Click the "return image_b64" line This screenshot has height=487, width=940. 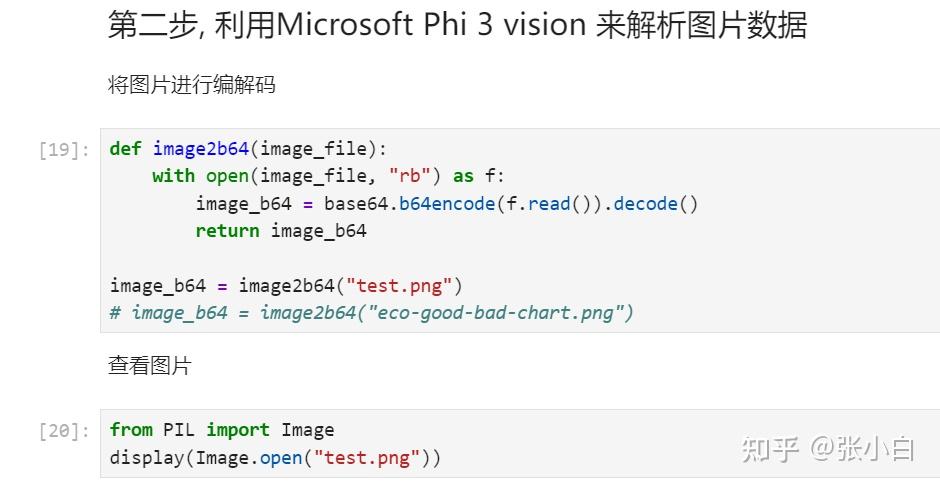[281, 231]
